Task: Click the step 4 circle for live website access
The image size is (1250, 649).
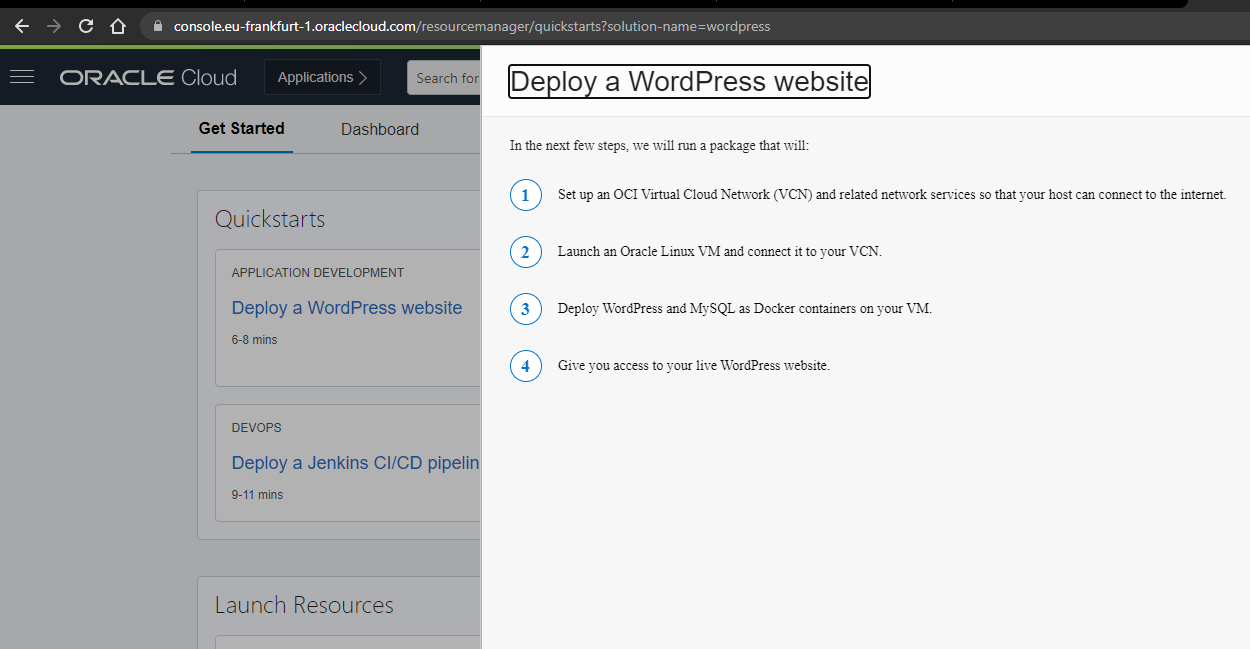Action: (526, 366)
